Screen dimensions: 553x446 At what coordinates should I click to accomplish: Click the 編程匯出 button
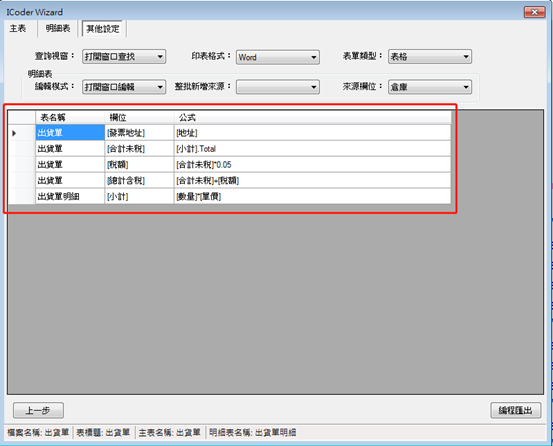[516, 410]
